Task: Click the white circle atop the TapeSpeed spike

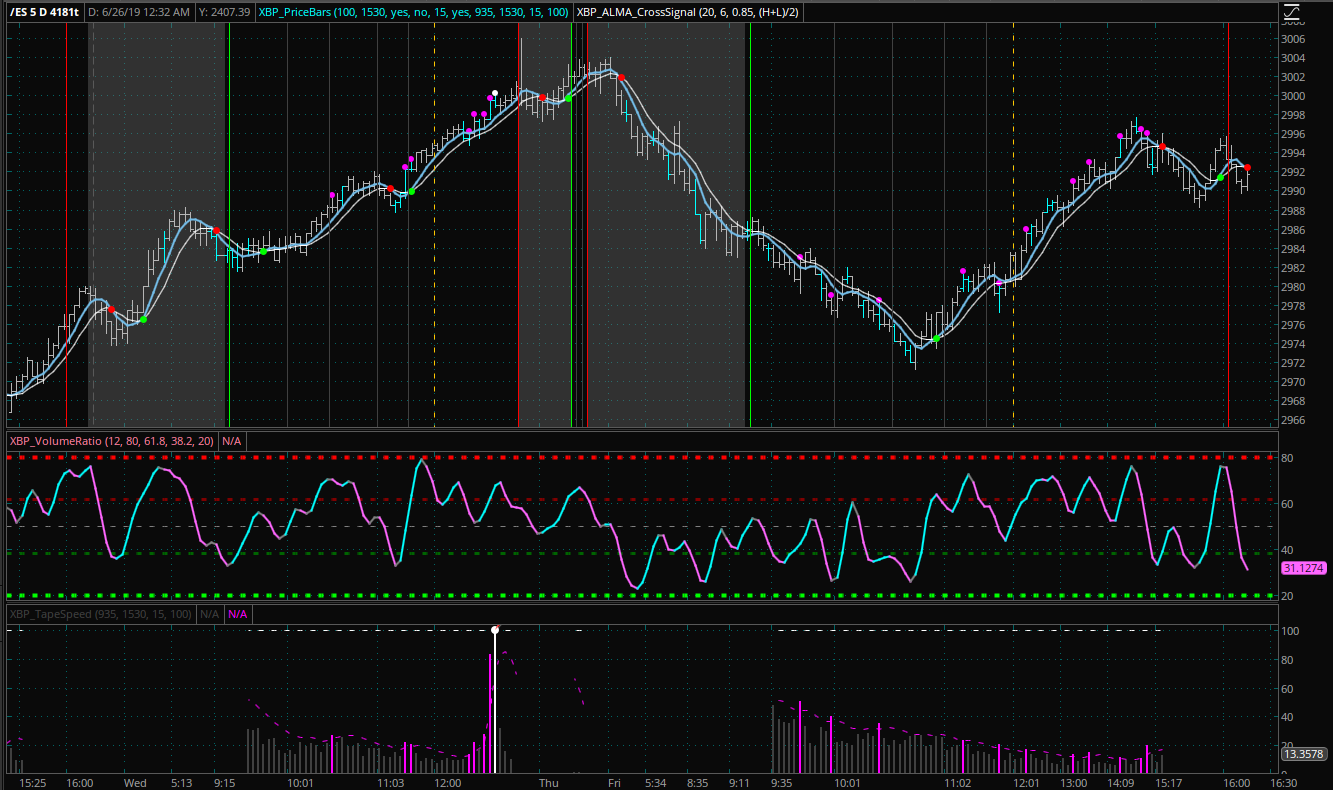Action: [x=494, y=630]
